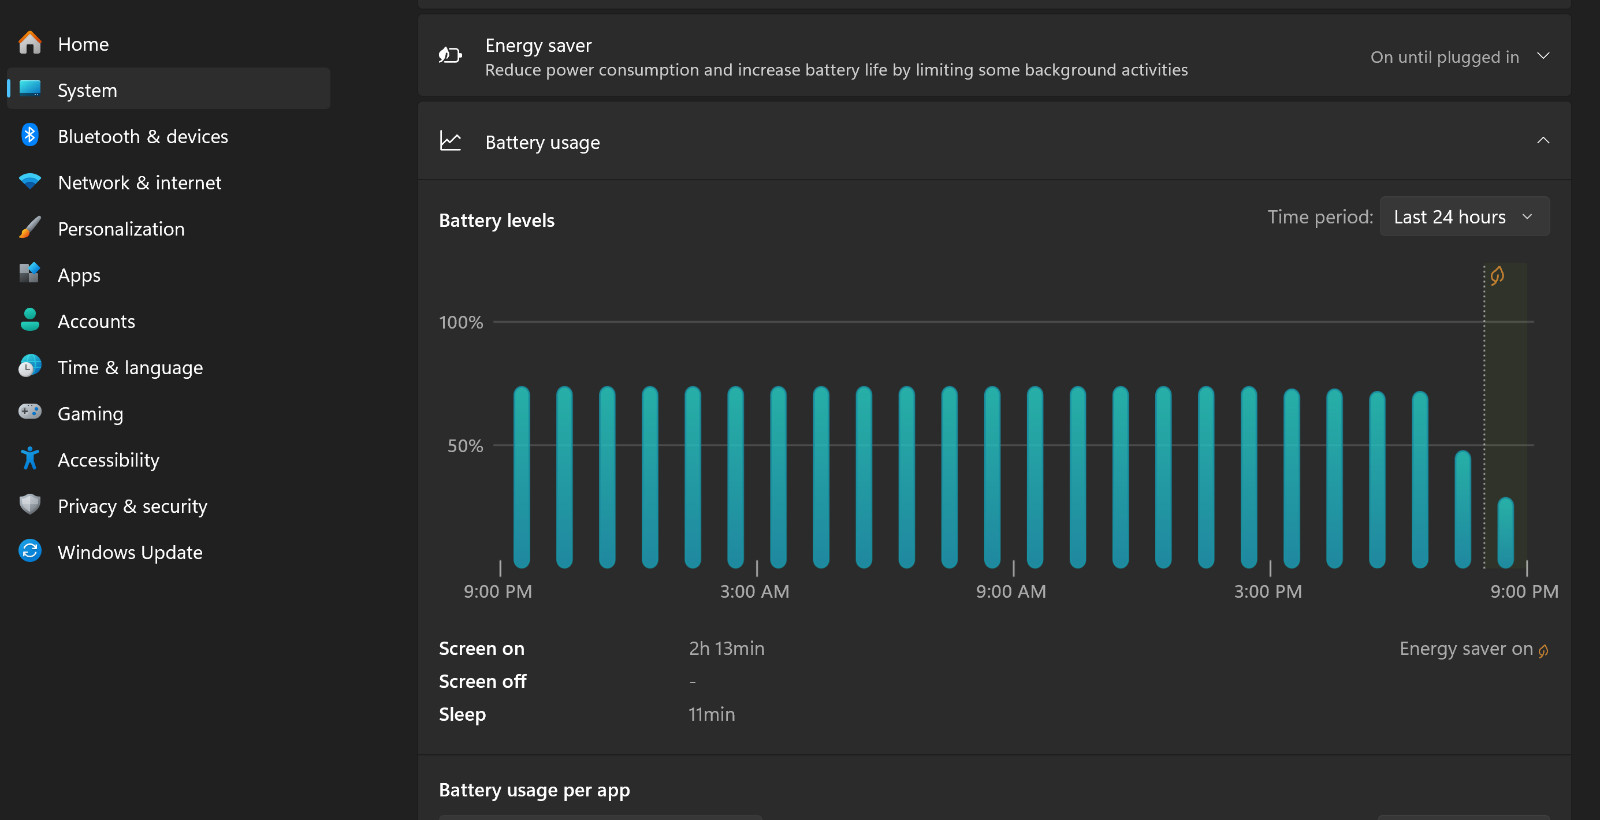This screenshot has height=820, width=1600.
Task: Go to Time & language settings
Action: pos(168,367)
